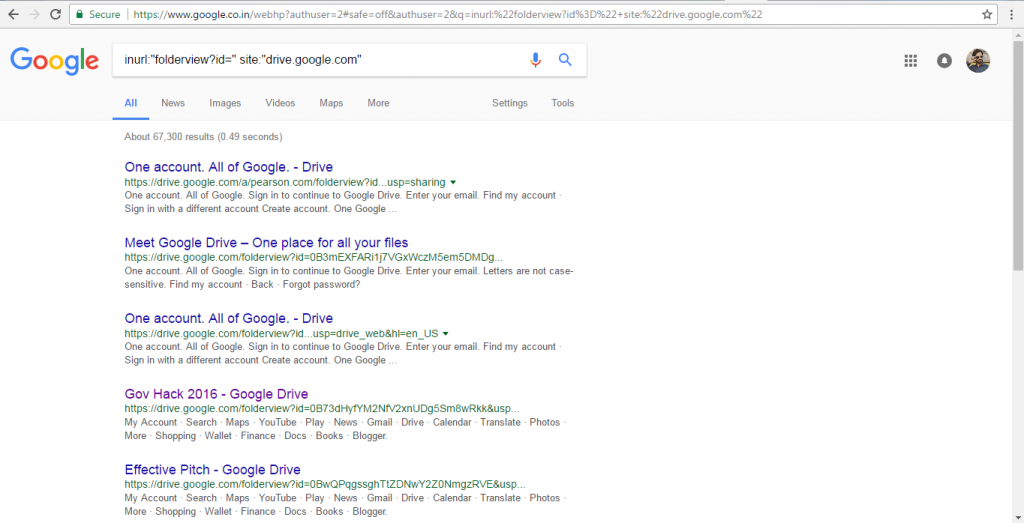Switch to the News tab
1024x523 pixels.
pyautogui.click(x=173, y=103)
